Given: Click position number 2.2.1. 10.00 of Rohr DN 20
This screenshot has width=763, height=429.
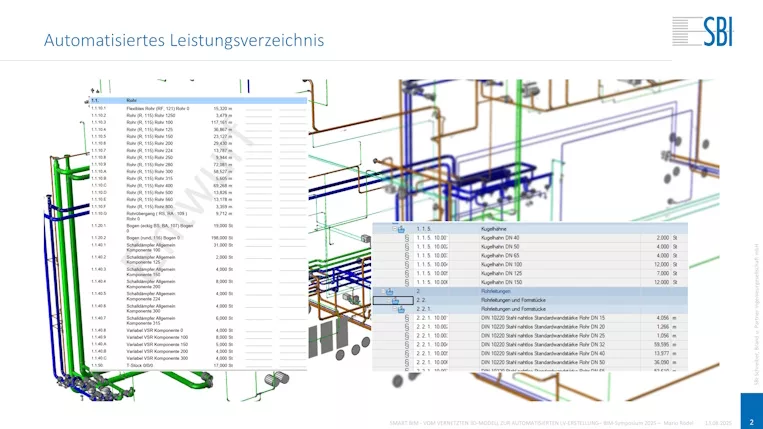Looking at the screenshot, I should pyautogui.click(x=432, y=327).
